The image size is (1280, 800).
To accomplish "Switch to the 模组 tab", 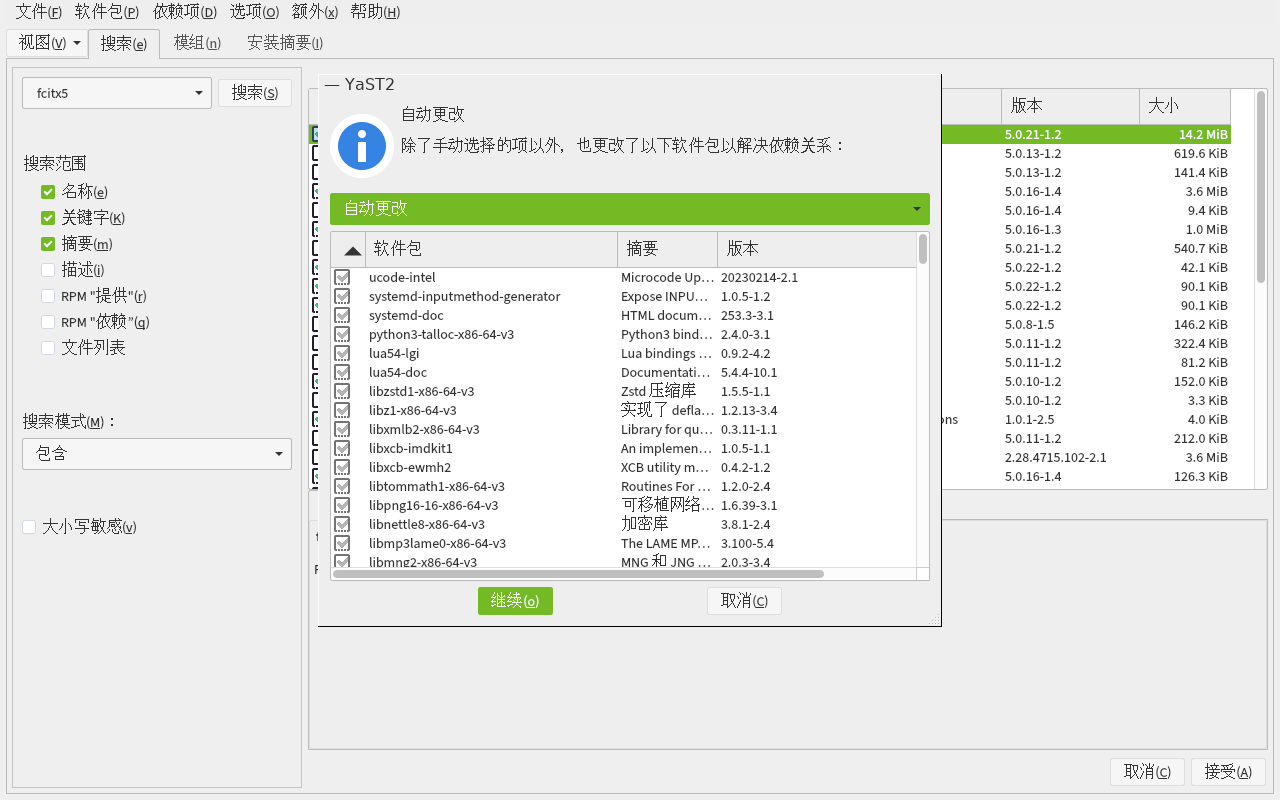I will [x=197, y=43].
